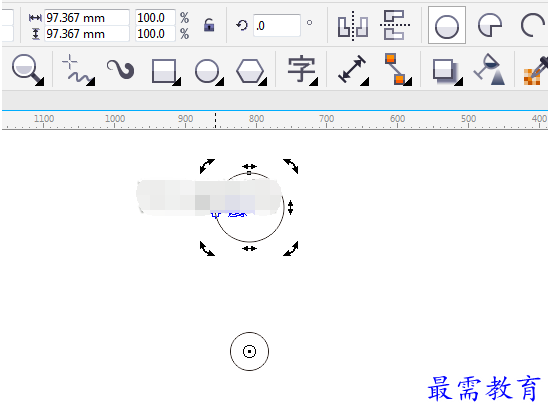Click the bottom-center skew handle
549x420 pixels.
click(x=249, y=248)
